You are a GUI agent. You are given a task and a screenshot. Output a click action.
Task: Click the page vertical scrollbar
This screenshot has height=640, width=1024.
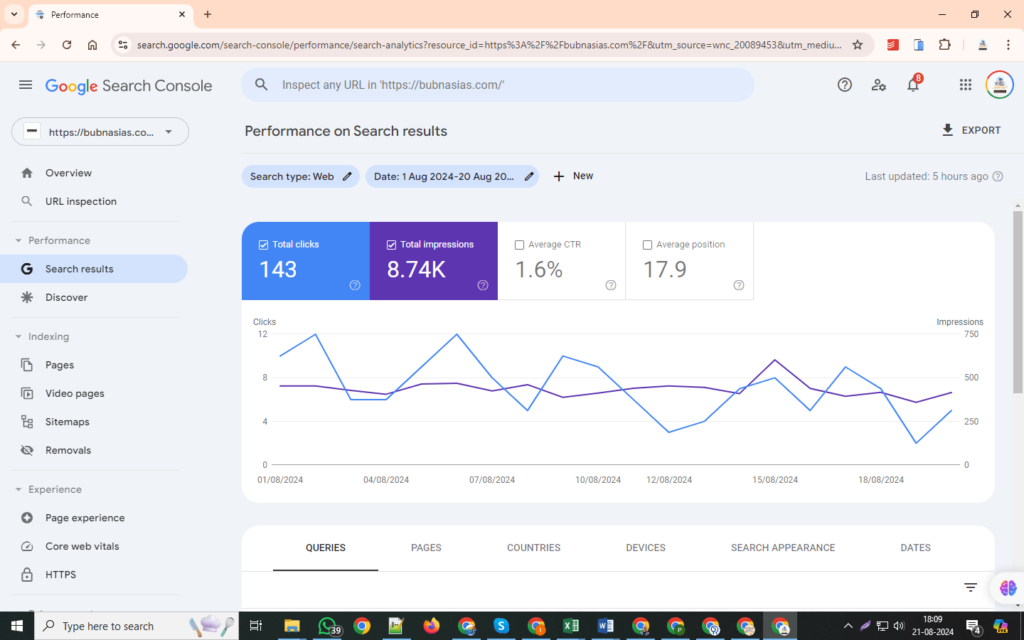[x=1018, y=300]
